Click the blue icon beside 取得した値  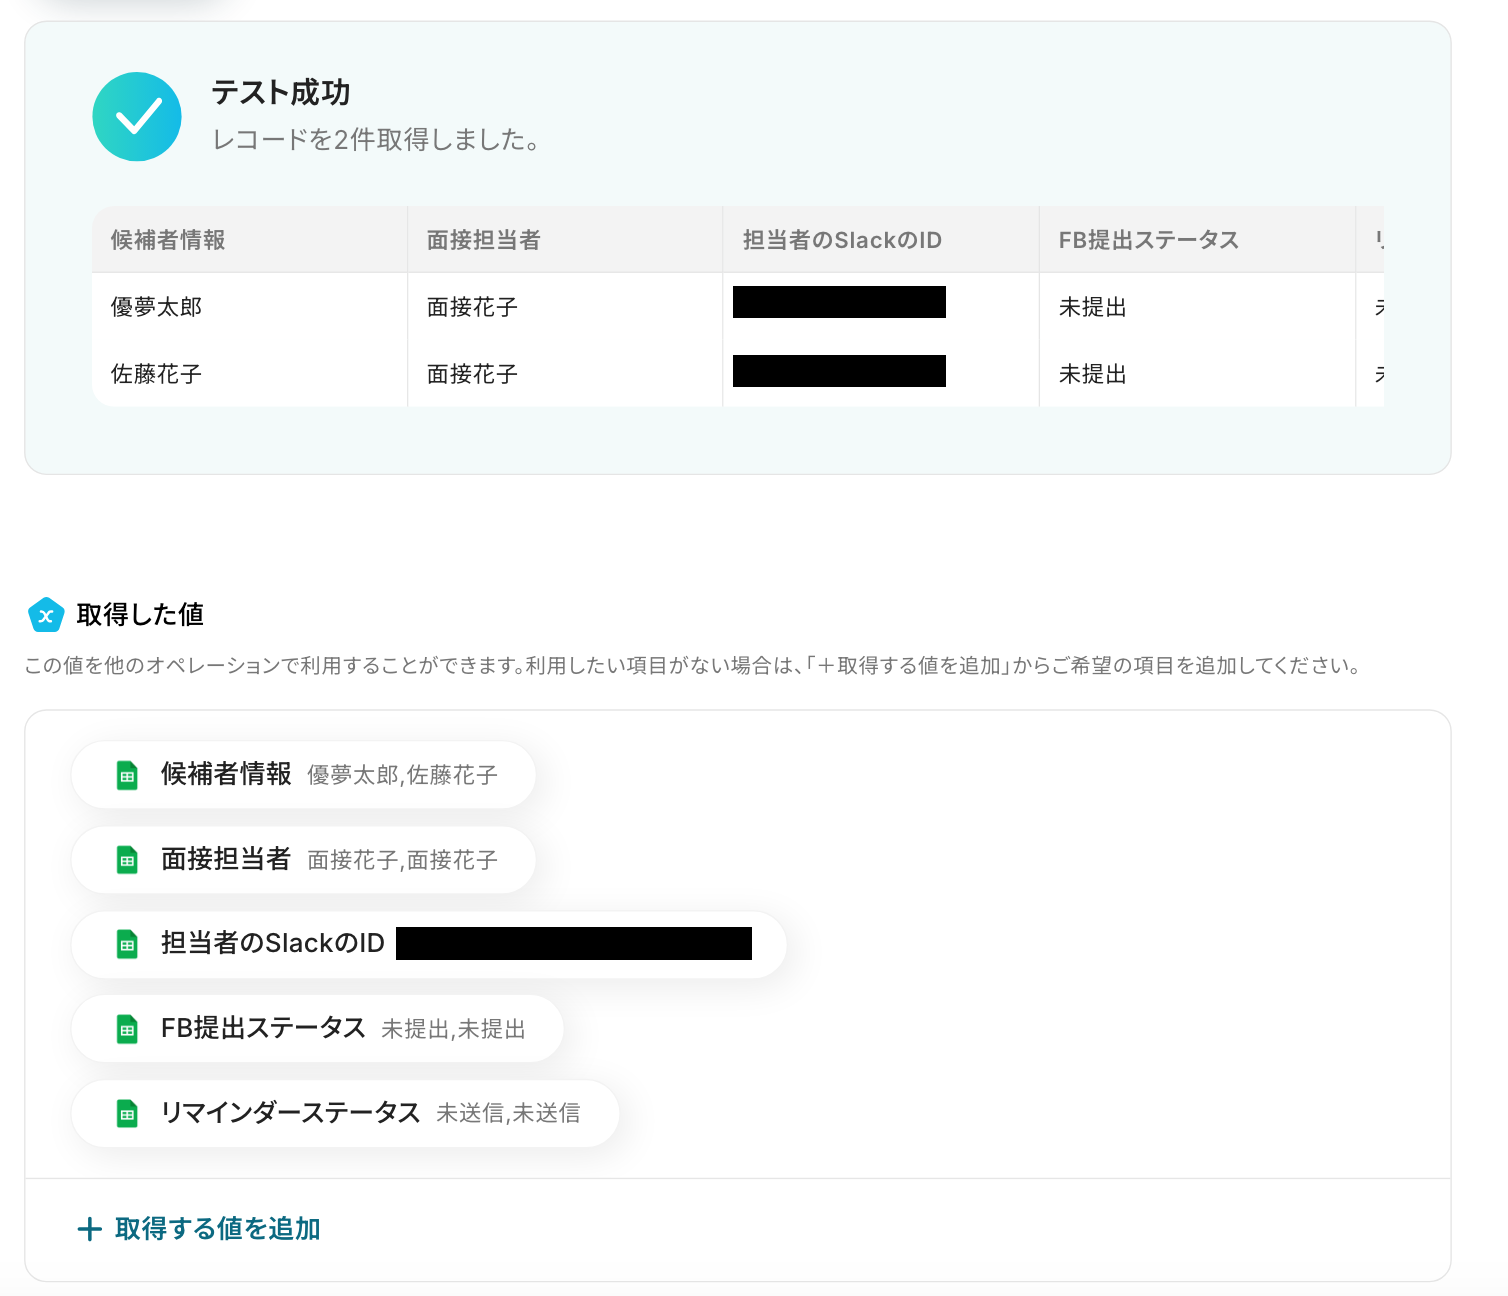coord(46,615)
